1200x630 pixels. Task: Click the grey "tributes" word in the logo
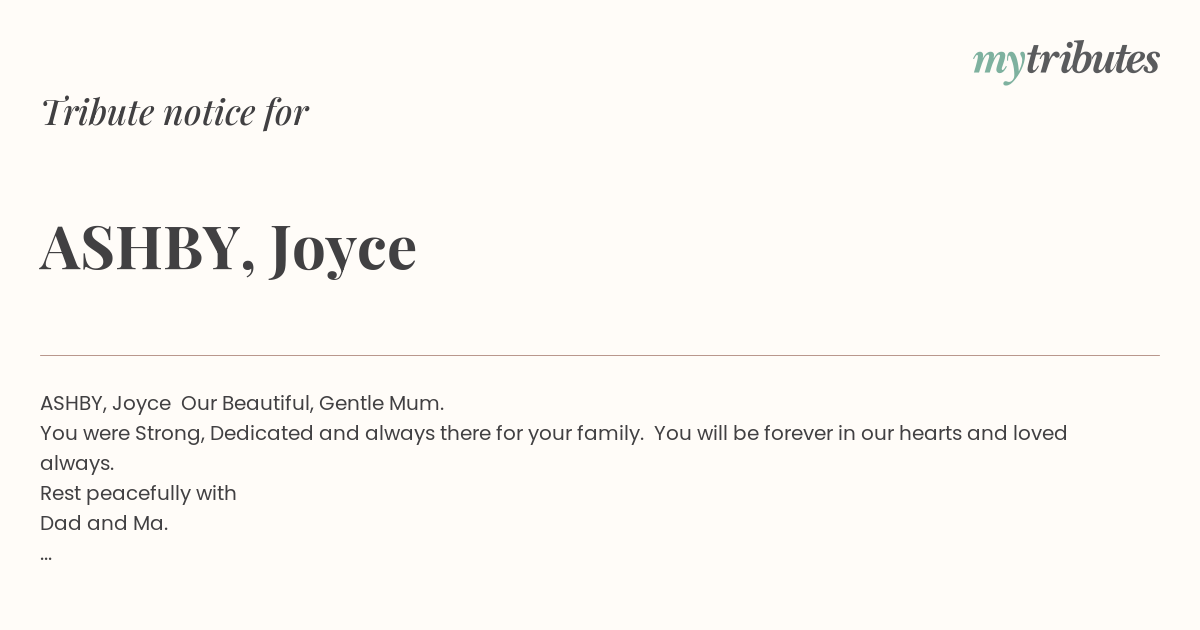[1093, 58]
